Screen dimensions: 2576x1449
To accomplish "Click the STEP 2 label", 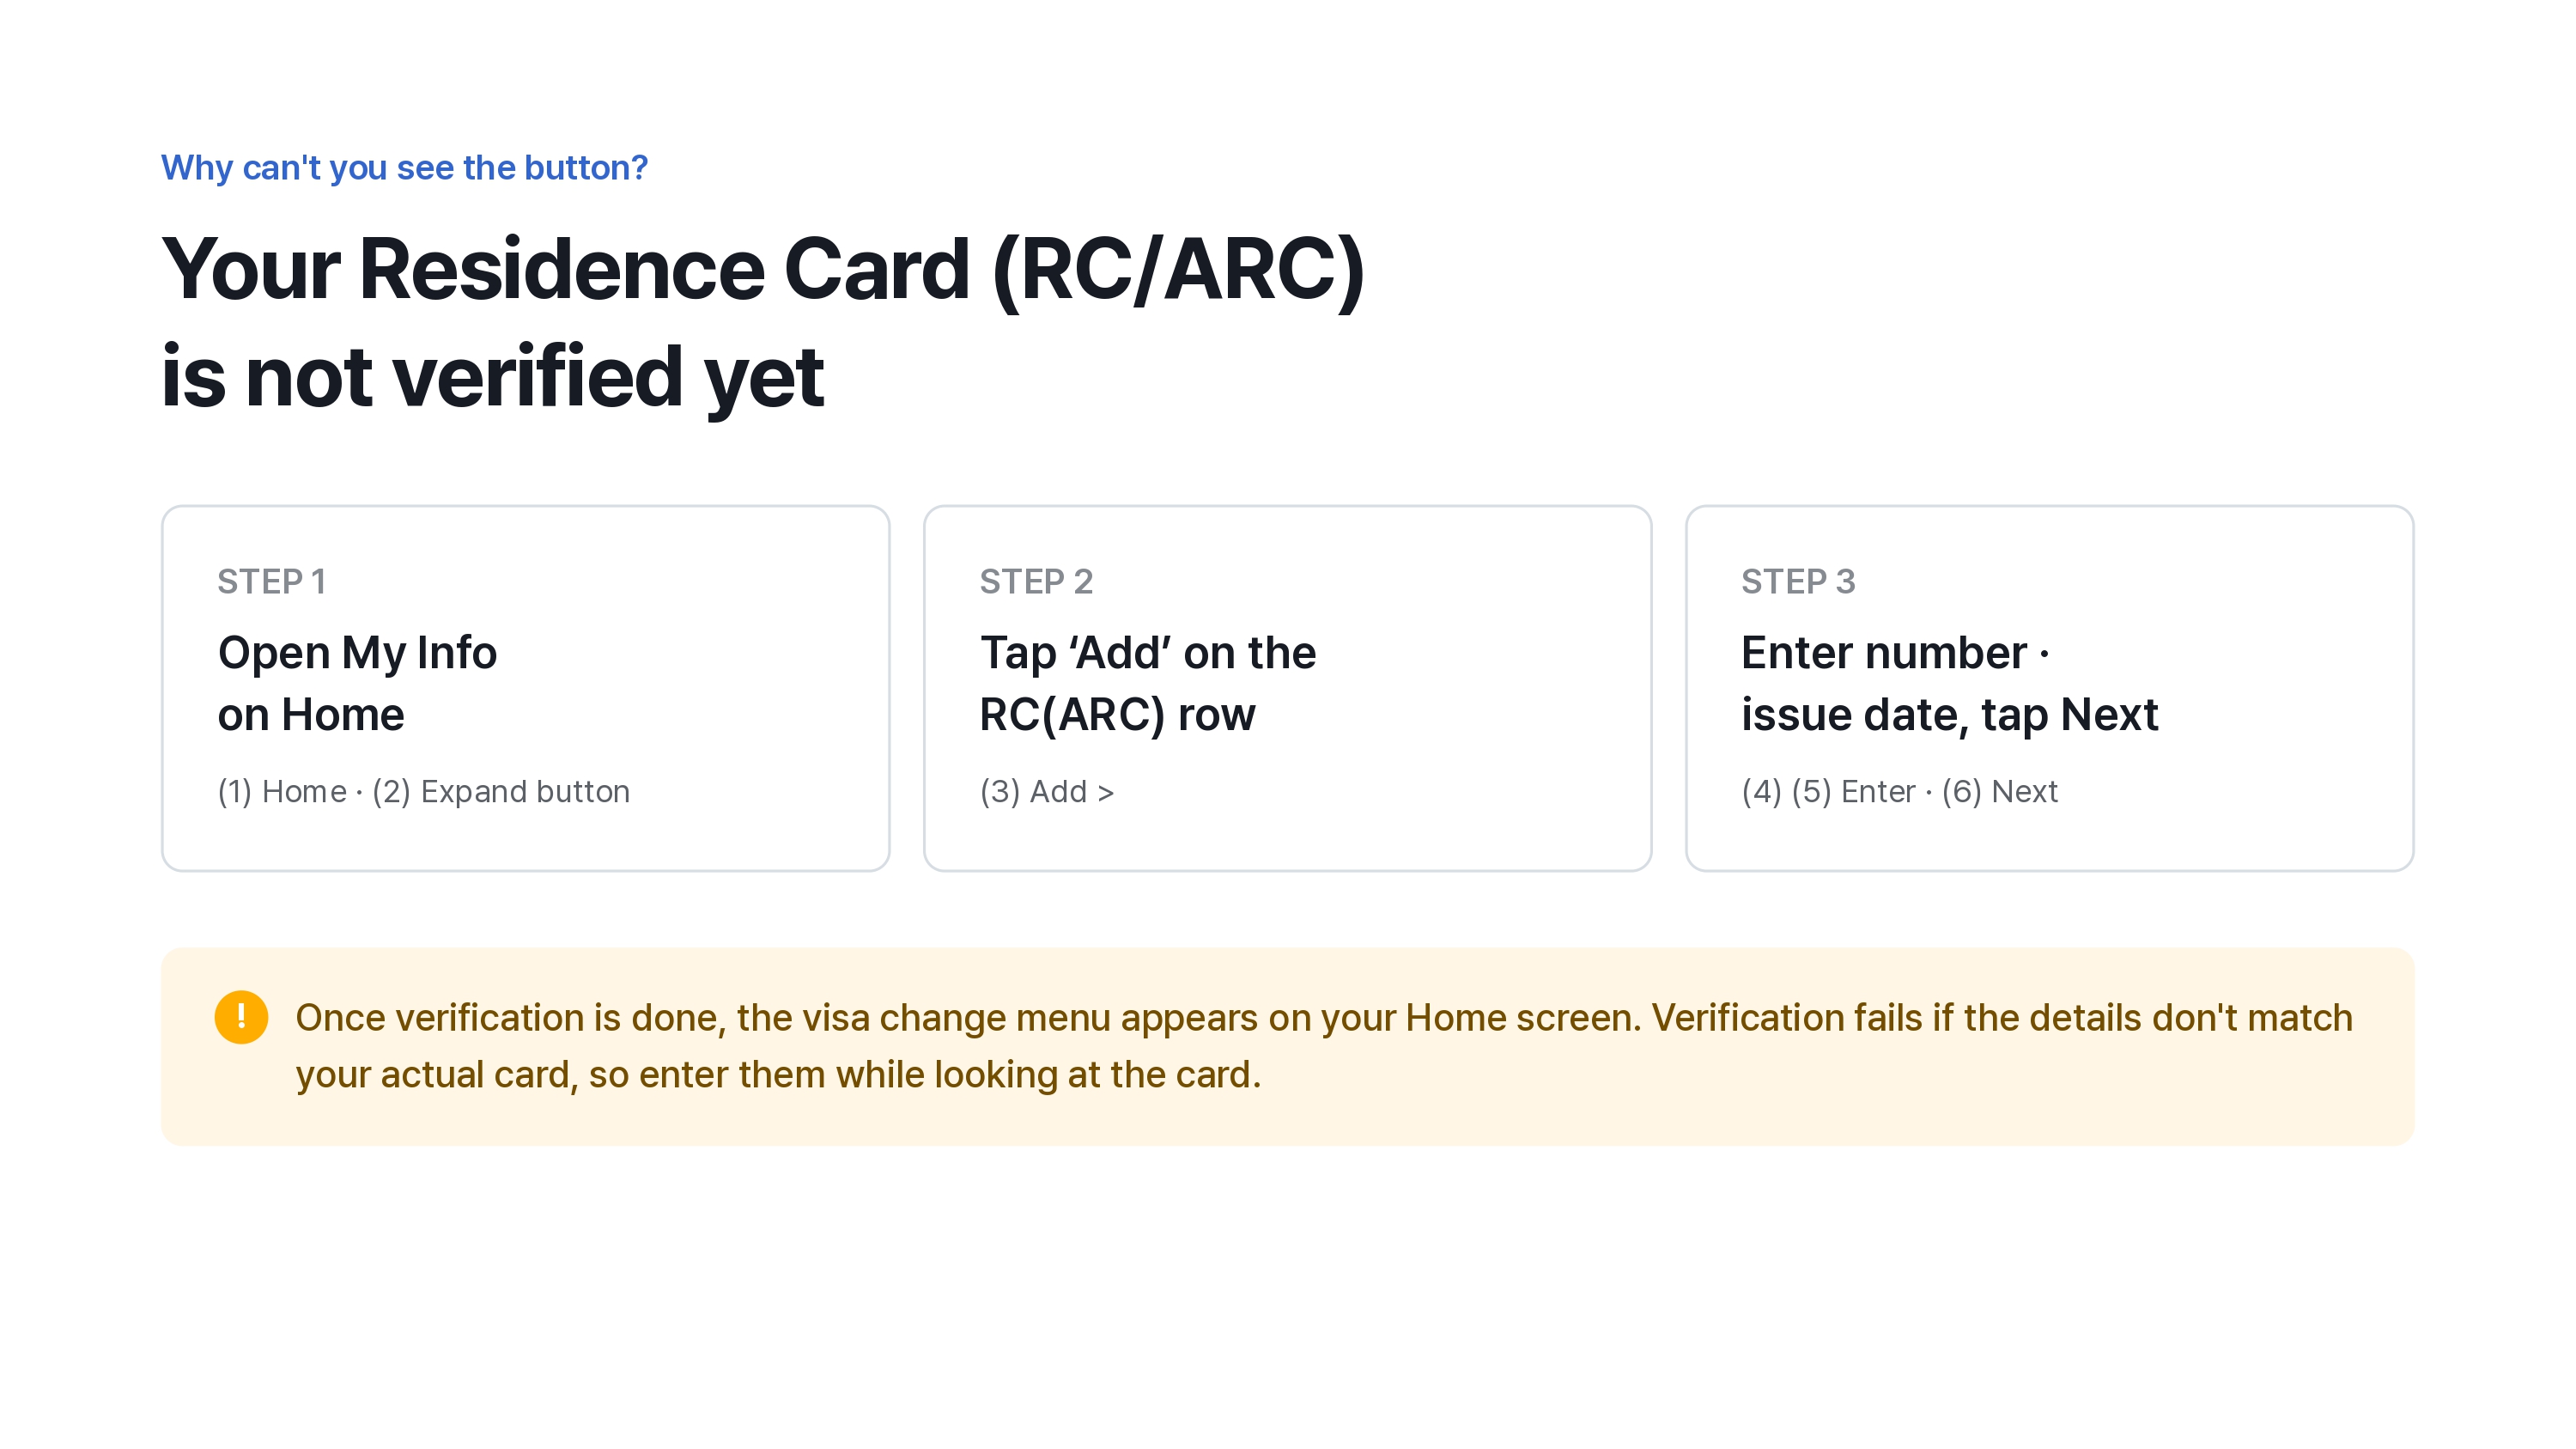I will point(1036,581).
